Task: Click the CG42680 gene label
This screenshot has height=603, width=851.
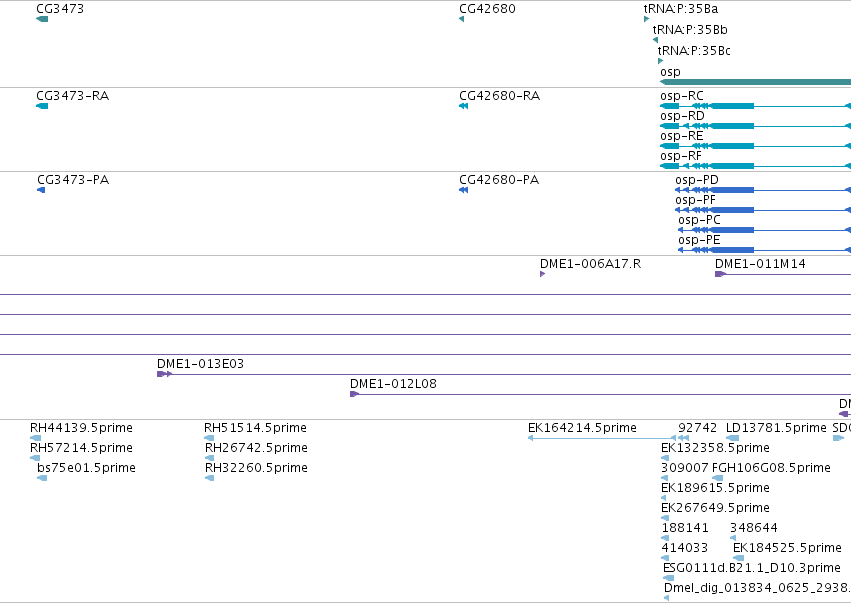Action: click(x=487, y=9)
